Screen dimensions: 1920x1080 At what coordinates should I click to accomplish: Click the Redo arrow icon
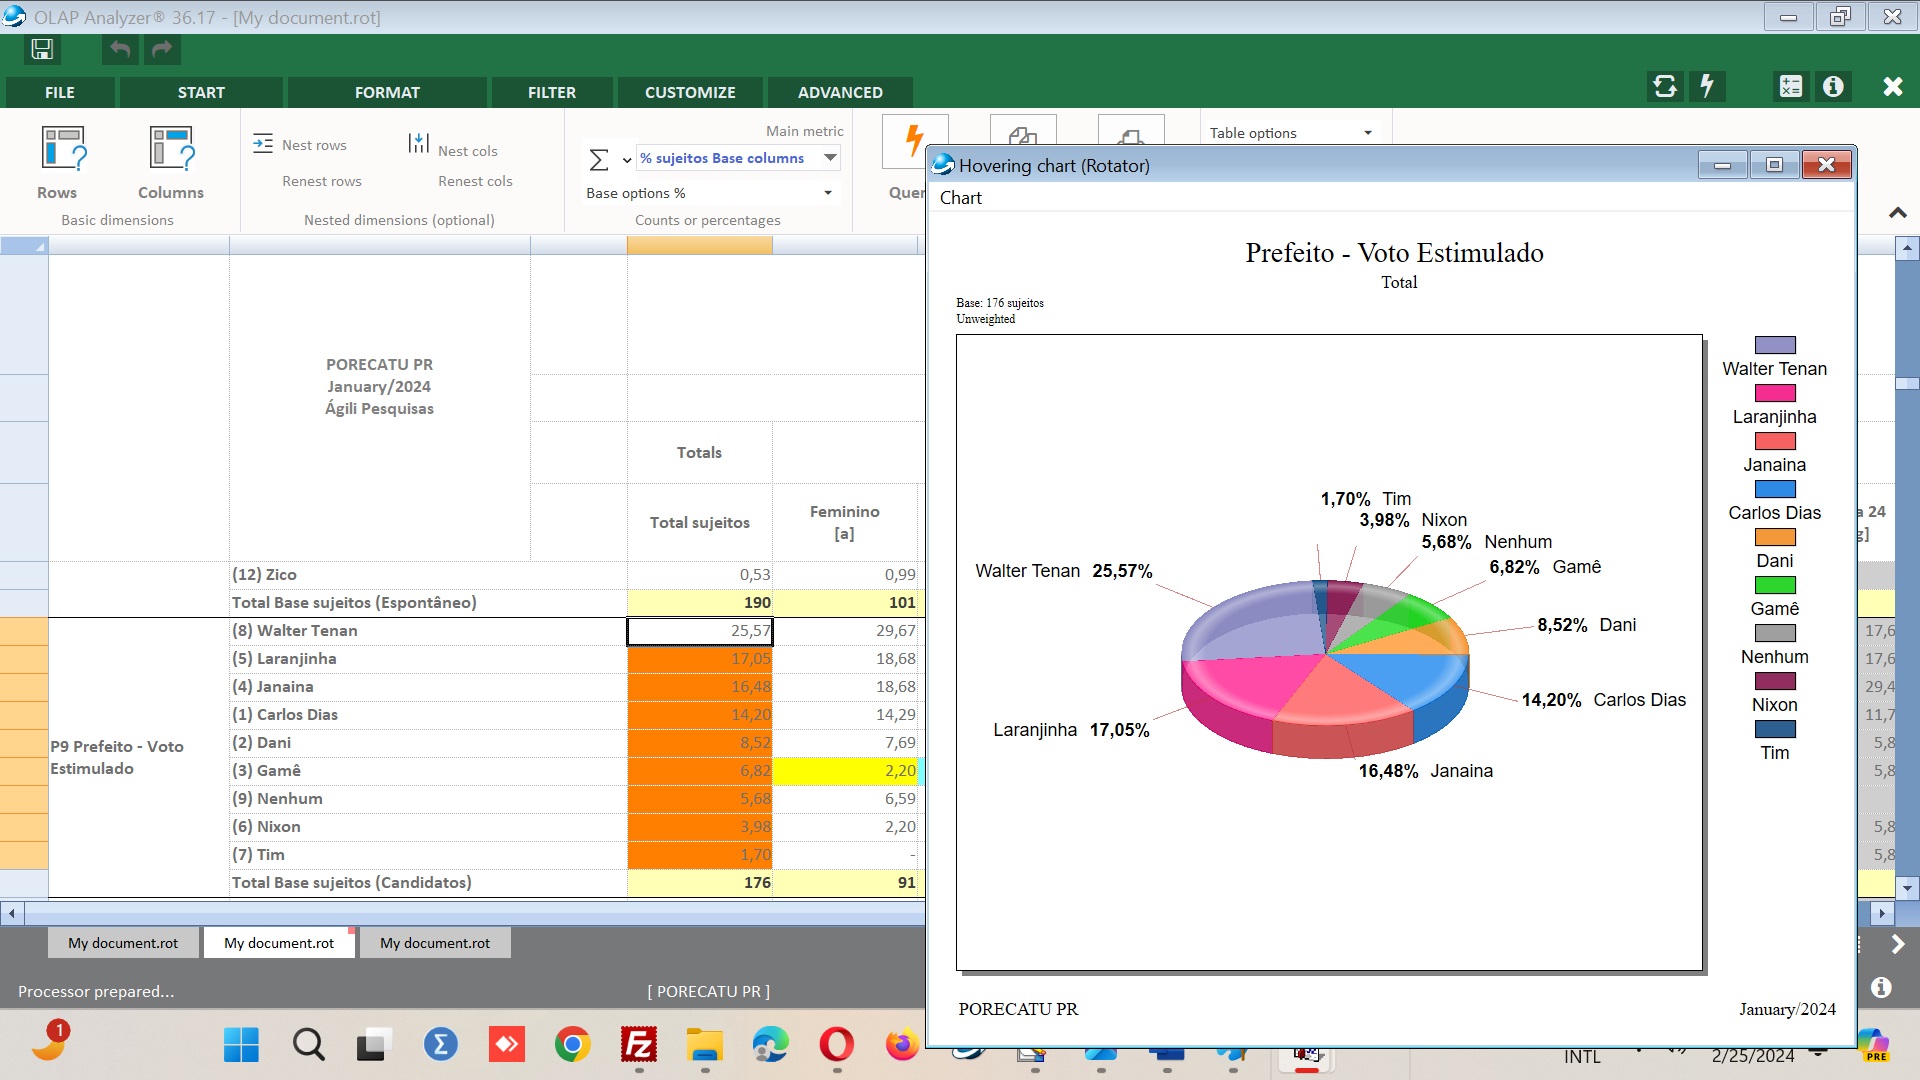(x=162, y=49)
